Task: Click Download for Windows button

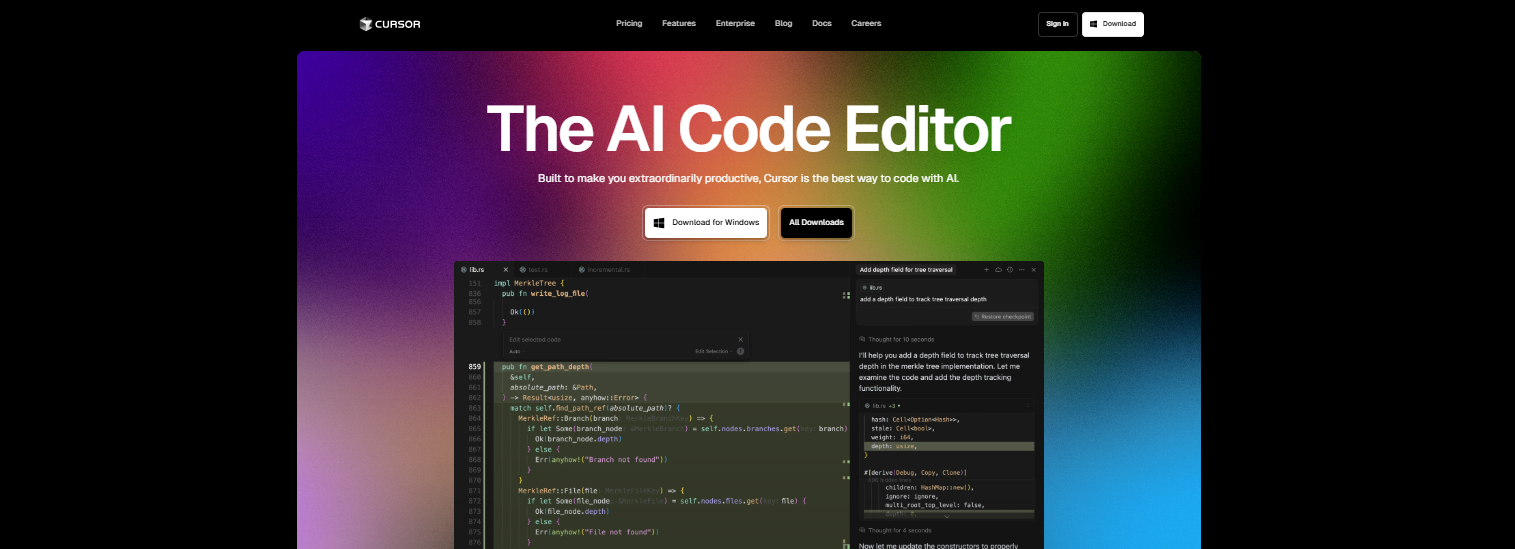Action: tap(706, 223)
